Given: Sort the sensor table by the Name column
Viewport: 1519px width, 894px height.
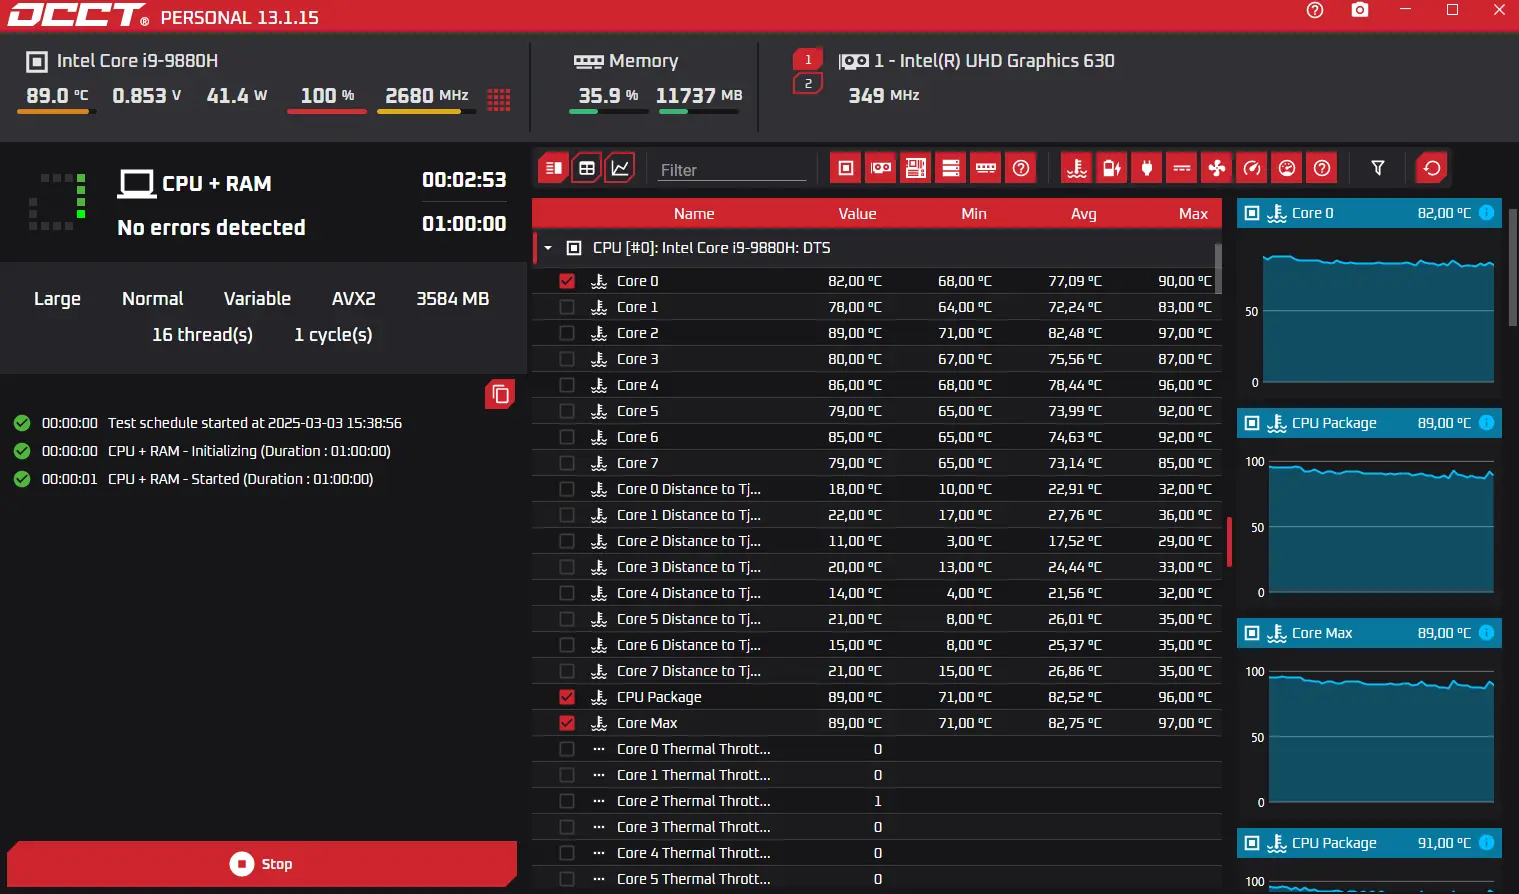Looking at the screenshot, I should 694,214.
